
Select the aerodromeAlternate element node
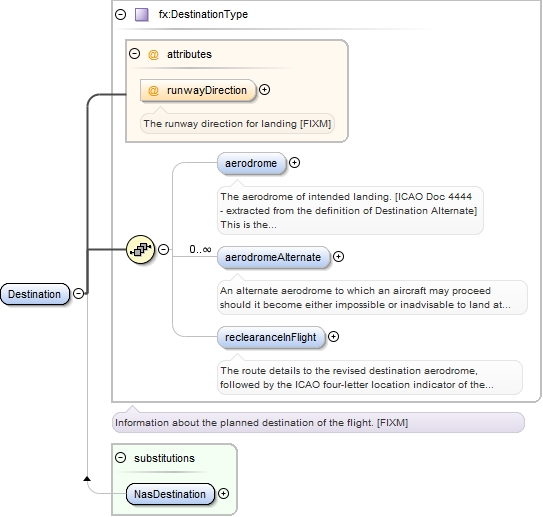click(x=274, y=257)
